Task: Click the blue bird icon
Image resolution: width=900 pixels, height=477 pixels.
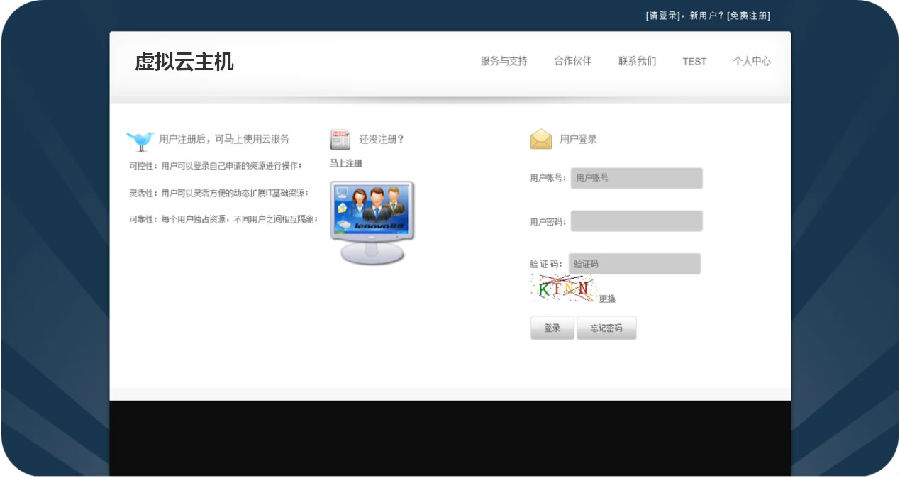Action: (139, 140)
